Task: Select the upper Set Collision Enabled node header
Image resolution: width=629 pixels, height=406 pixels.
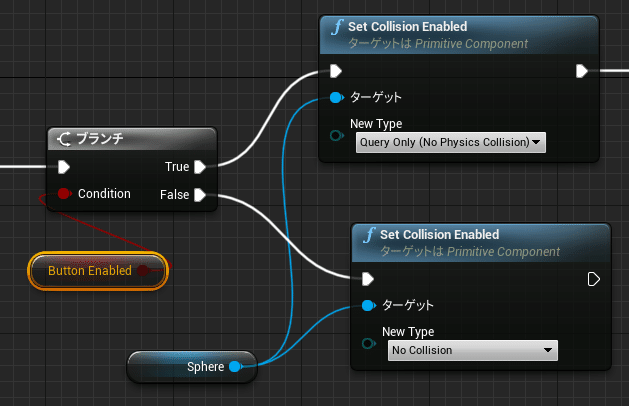Action: [459, 35]
